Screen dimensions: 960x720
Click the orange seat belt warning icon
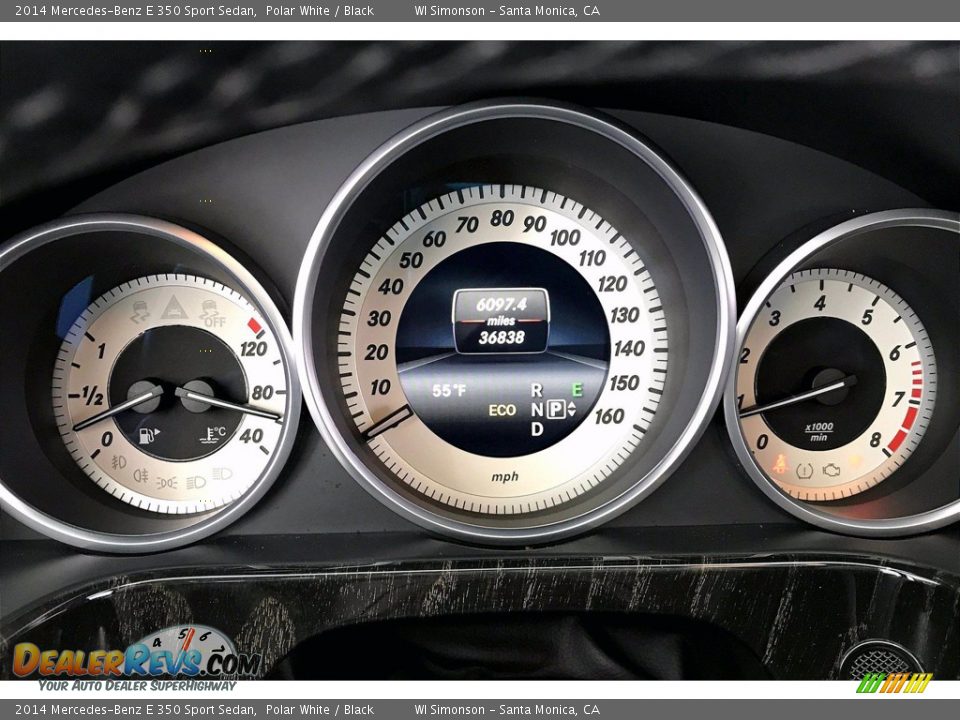[779, 463]
